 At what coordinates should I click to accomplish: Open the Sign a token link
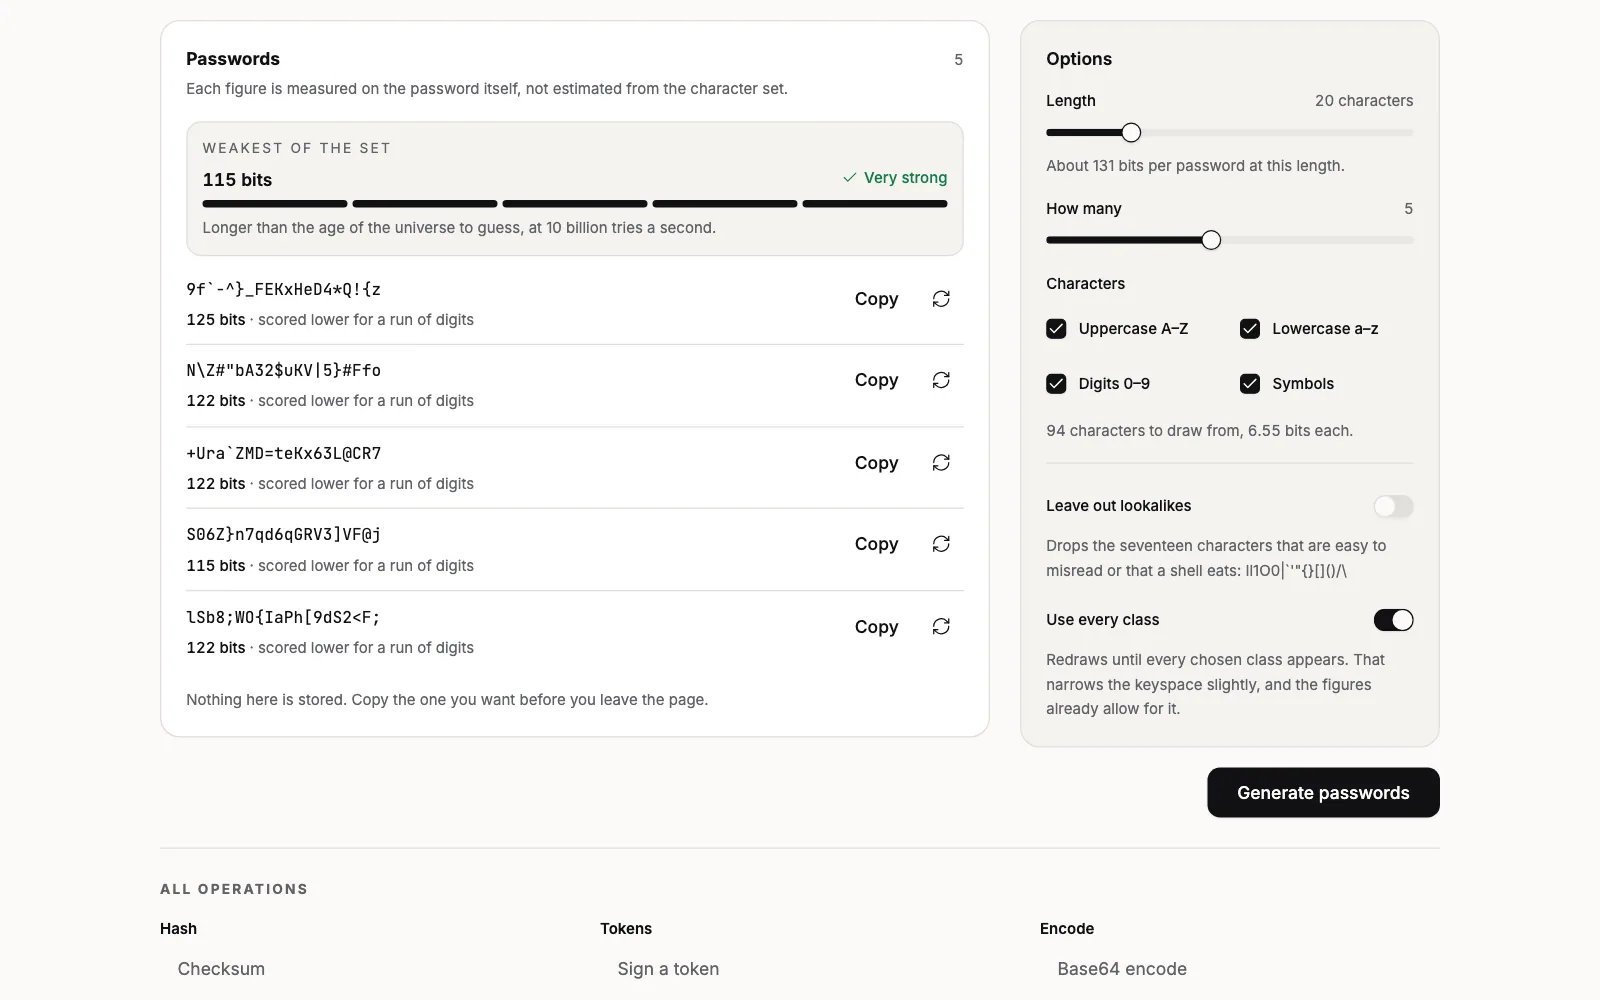tap(668, 969)
